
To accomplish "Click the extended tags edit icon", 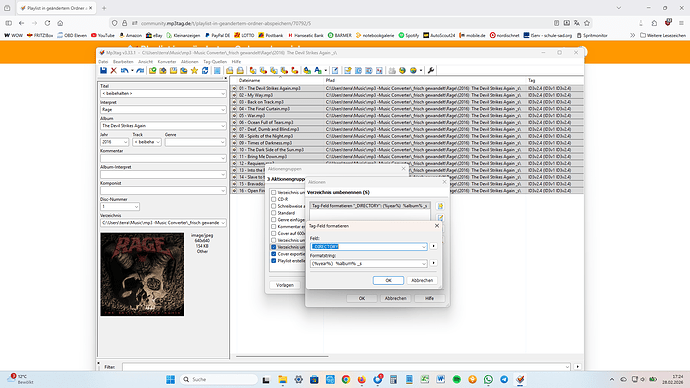I will click(335, 70).
